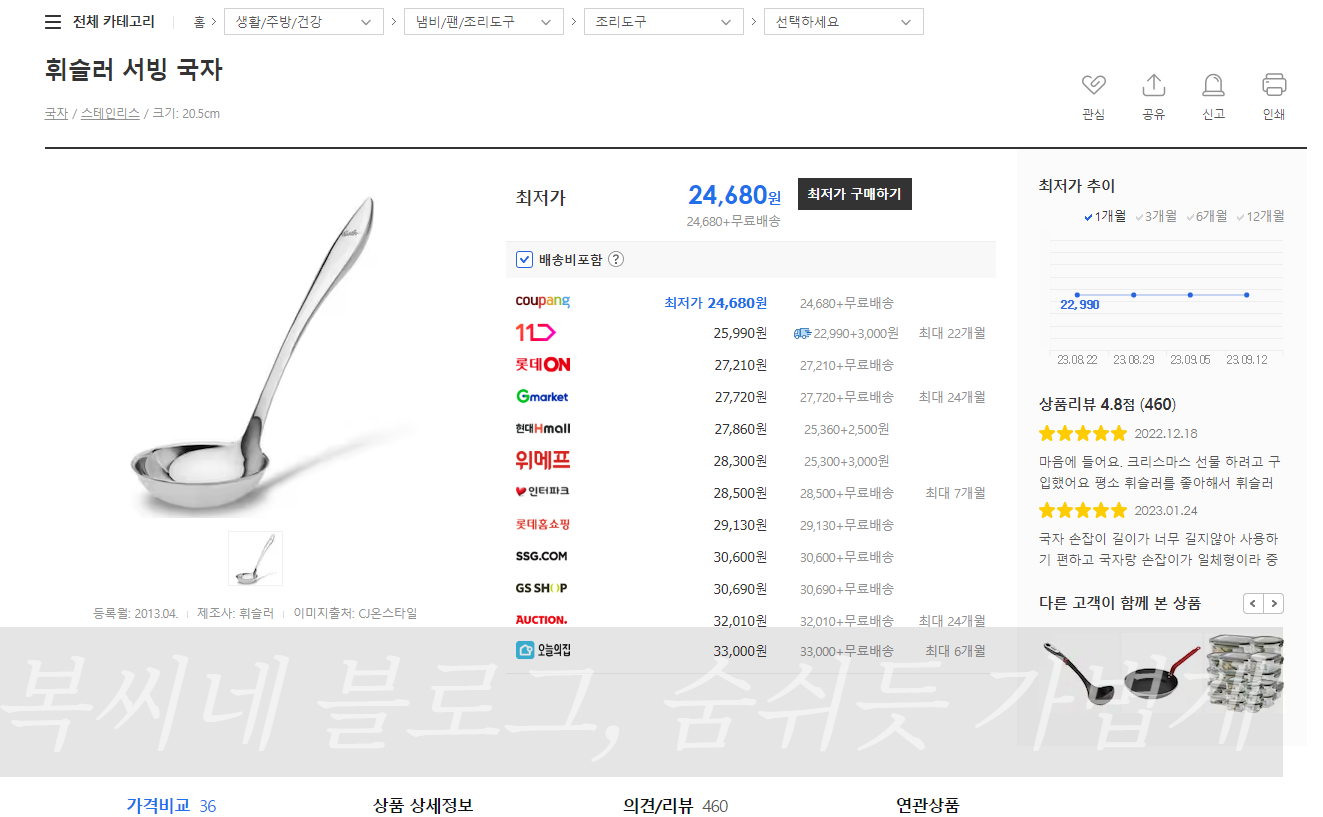
Task: Click the 최저가 구매하기 button
Action: [x=855, y=194]
